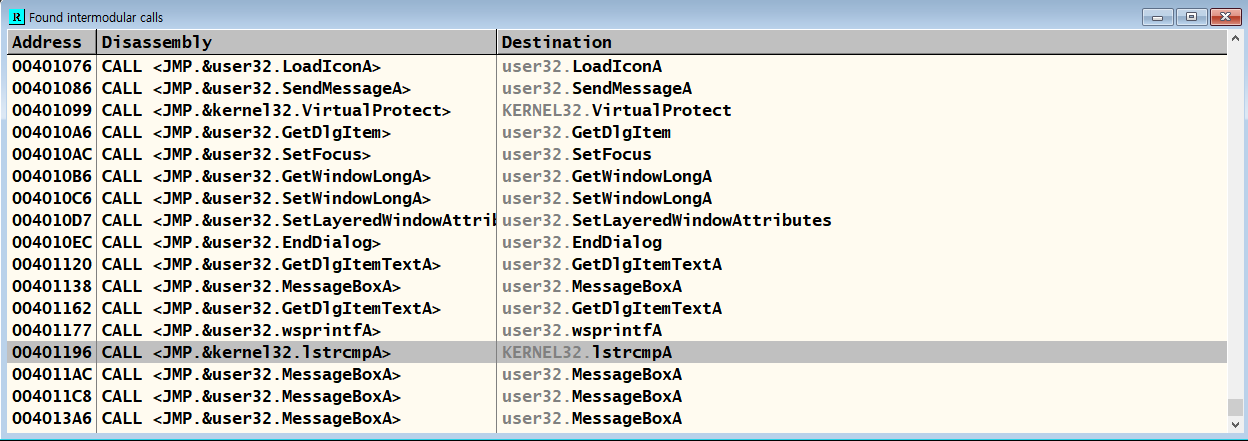
Task: Select address 004010B6
Action: point(52,176)
